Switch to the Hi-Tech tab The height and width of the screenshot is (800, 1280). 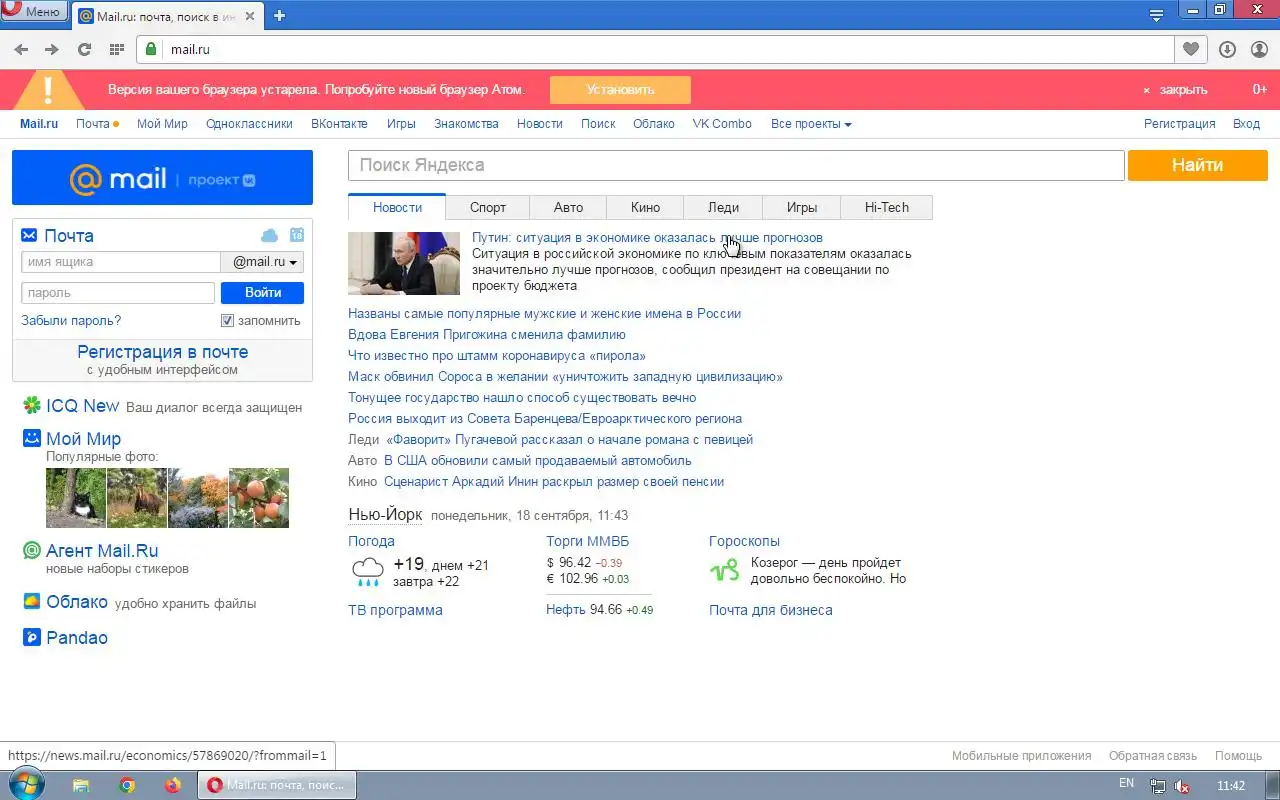(x=887, y=207)
